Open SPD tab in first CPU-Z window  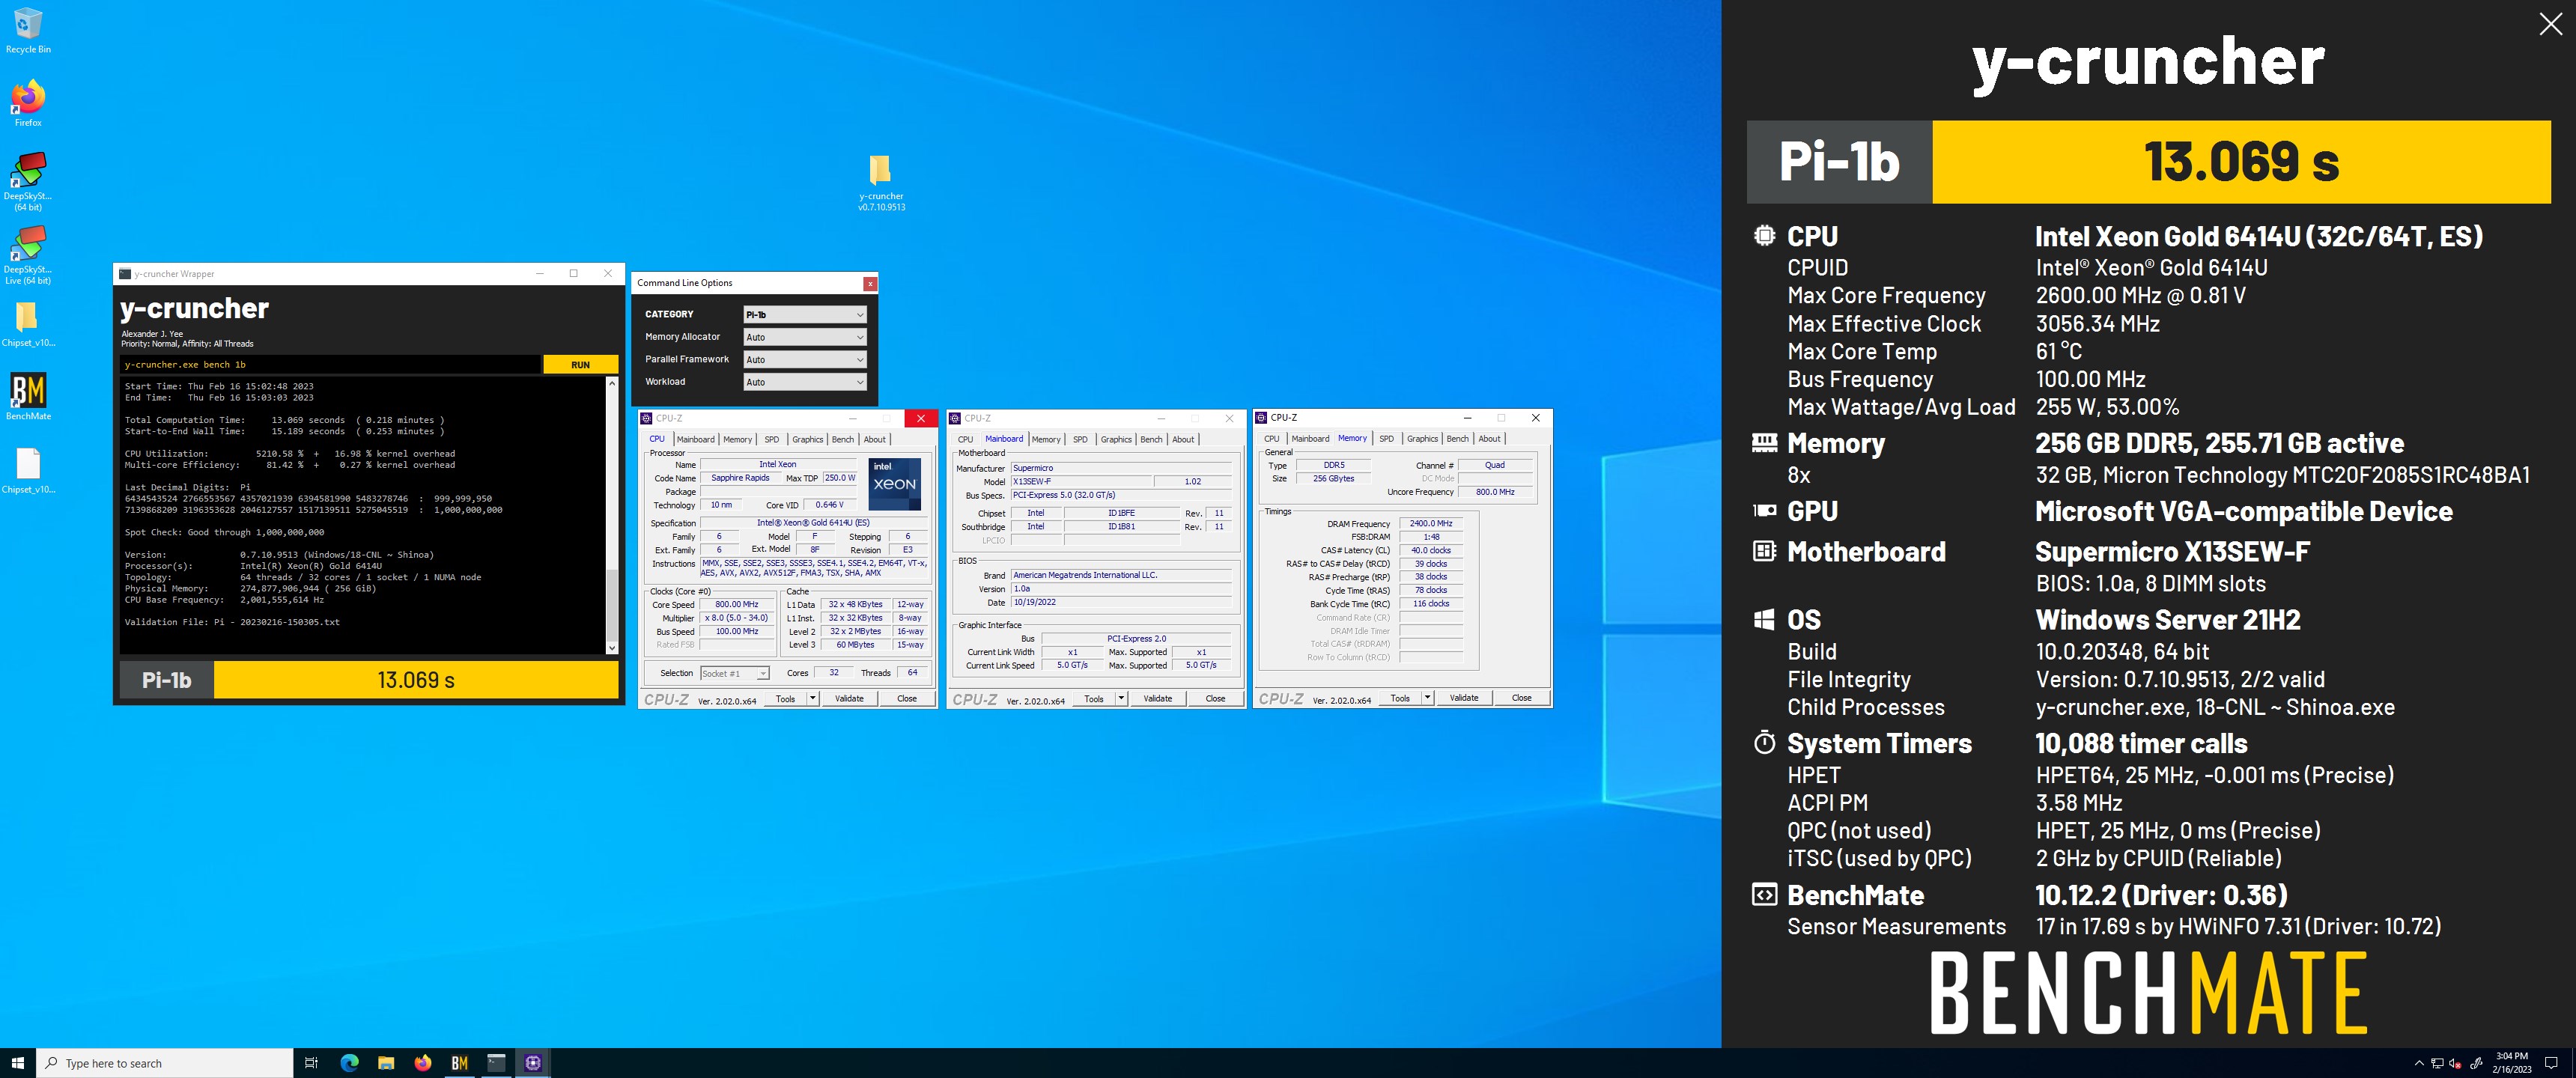771,439
